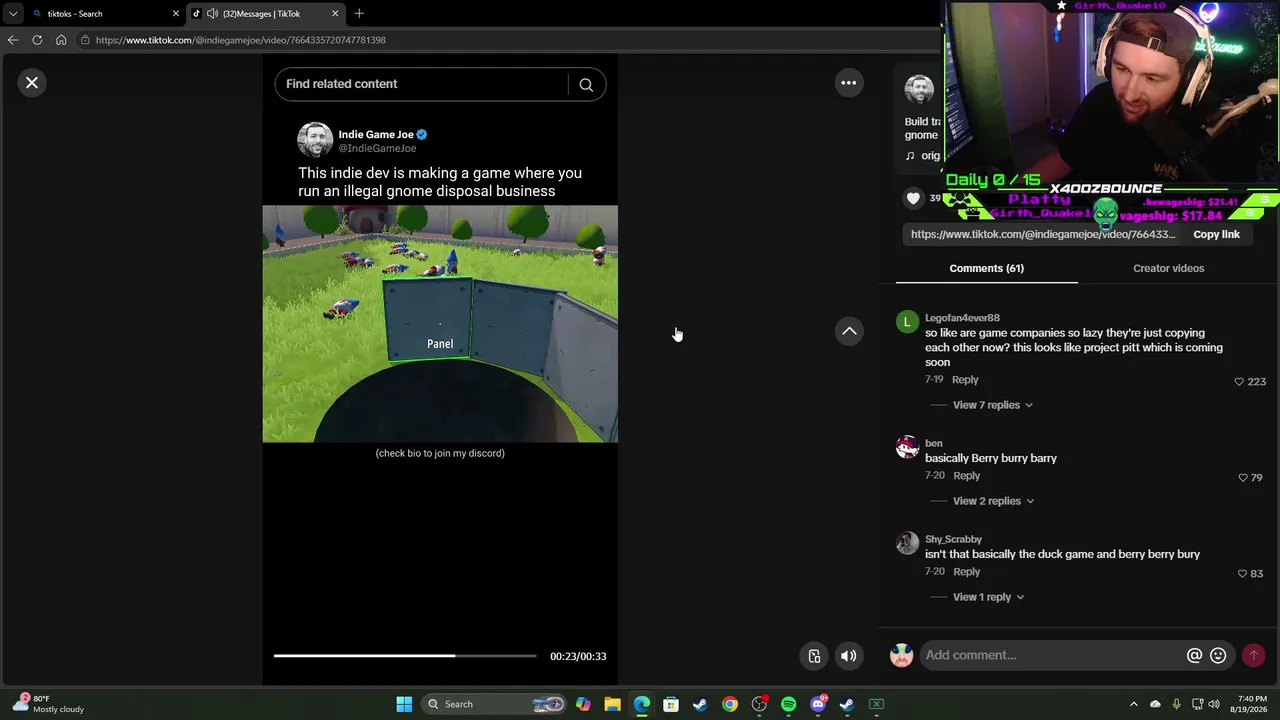Expand View 1 reply
The width and height of the screenshot is (1280, 720).
click(988, 597)
